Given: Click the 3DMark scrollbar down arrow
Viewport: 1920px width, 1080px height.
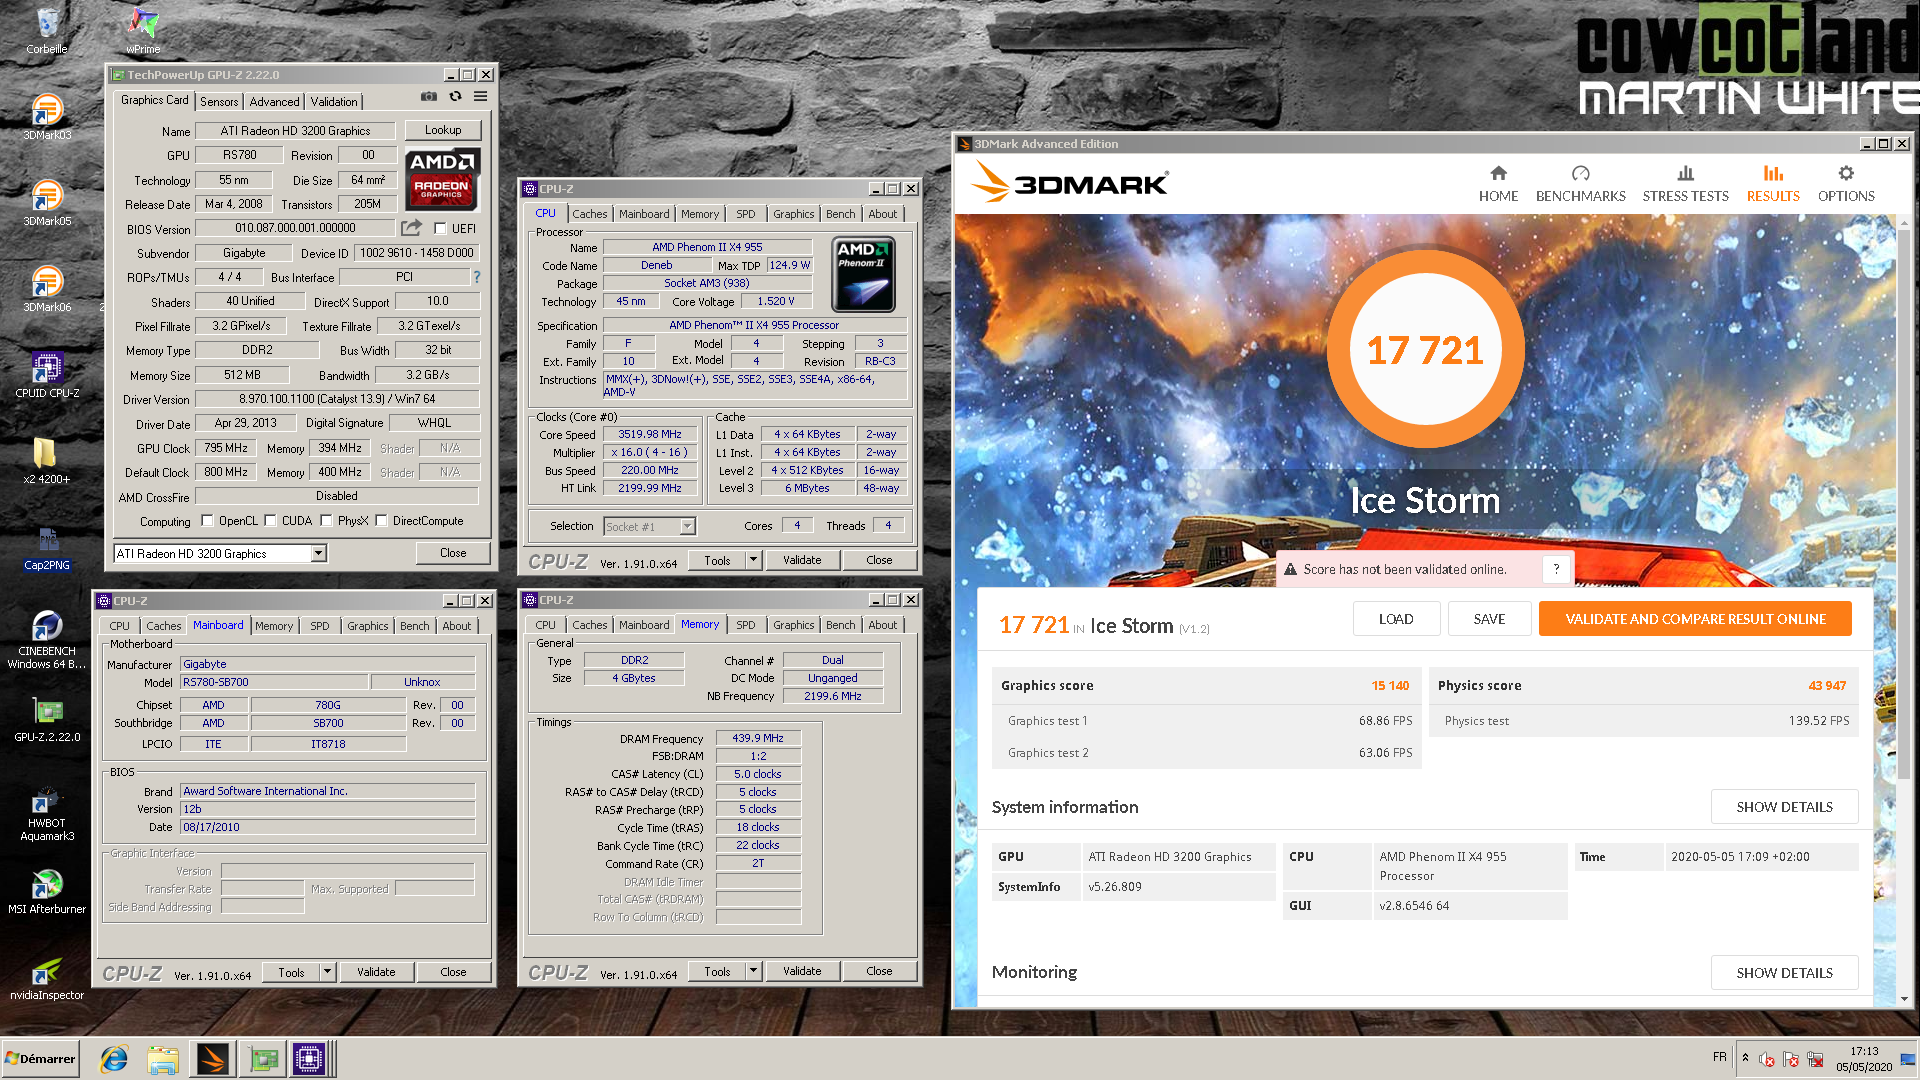Looking at the screenshot, I should (1904, 998).
